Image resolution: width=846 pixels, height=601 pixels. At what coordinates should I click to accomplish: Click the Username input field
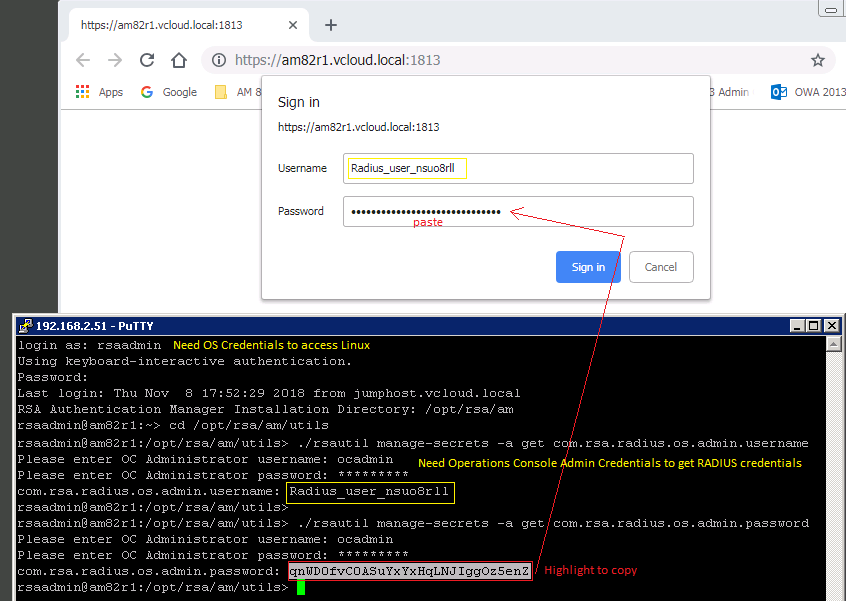(x=518, y=168)
